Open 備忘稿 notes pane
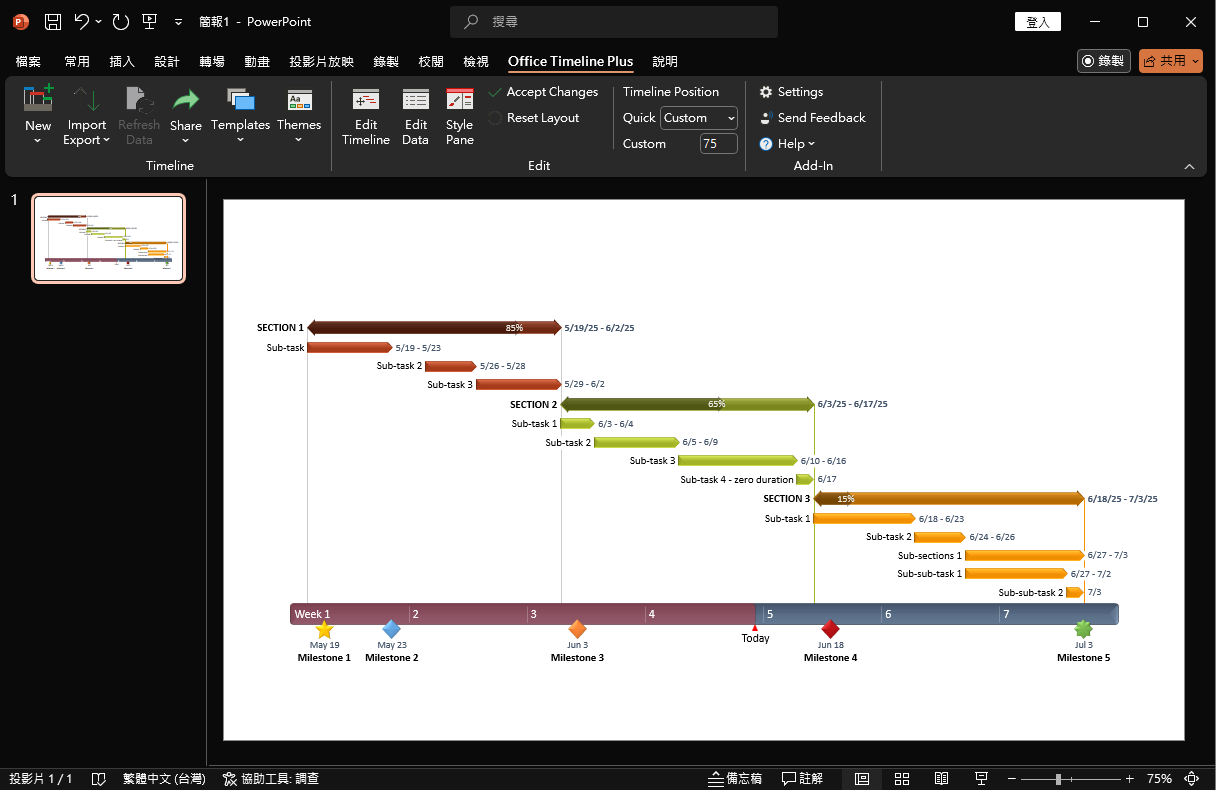The height and width of the screenshot is (790, 1216). pyautogui.click(x=736, y=778)
